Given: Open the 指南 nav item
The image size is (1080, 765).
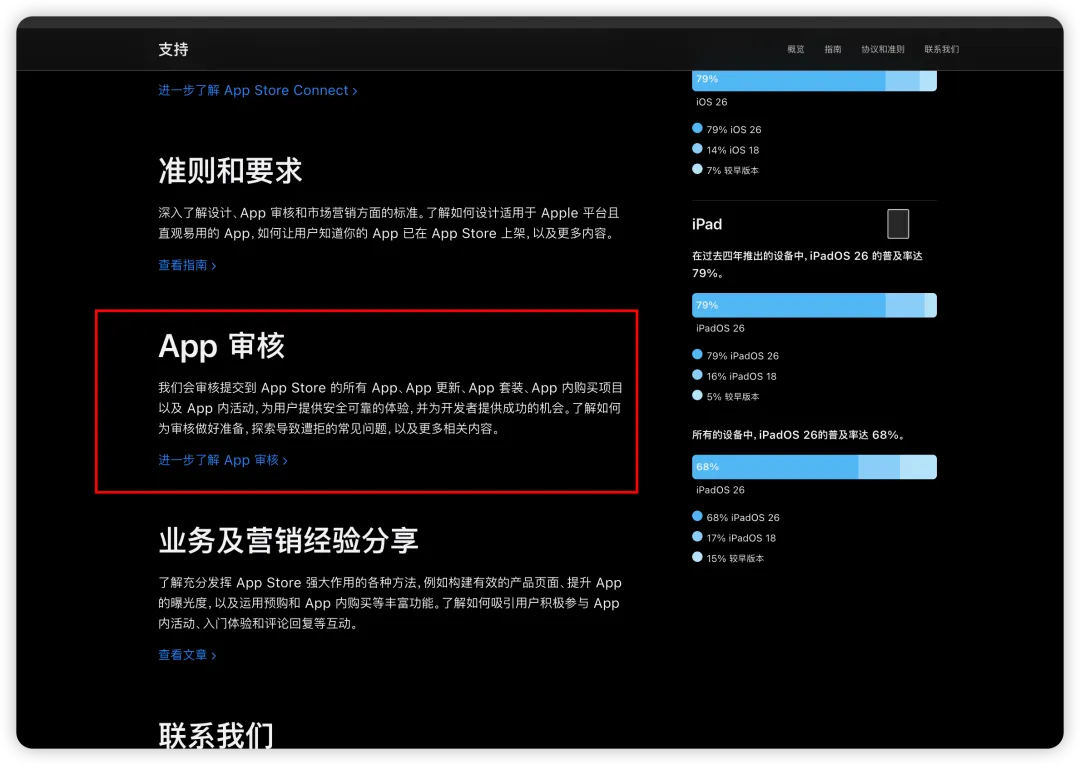Looking at the screenshot, I should tap(833, 50).
